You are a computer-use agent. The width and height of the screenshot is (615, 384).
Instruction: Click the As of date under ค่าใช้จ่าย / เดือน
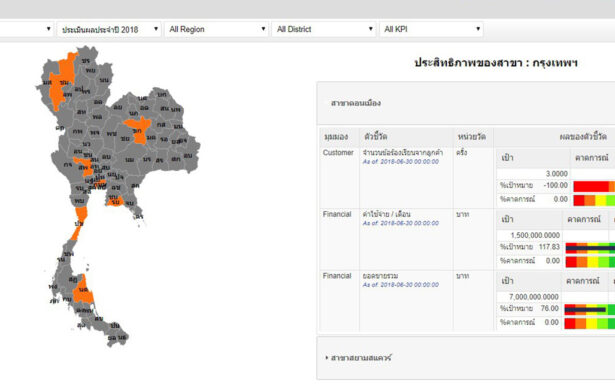tap(400, 223)
